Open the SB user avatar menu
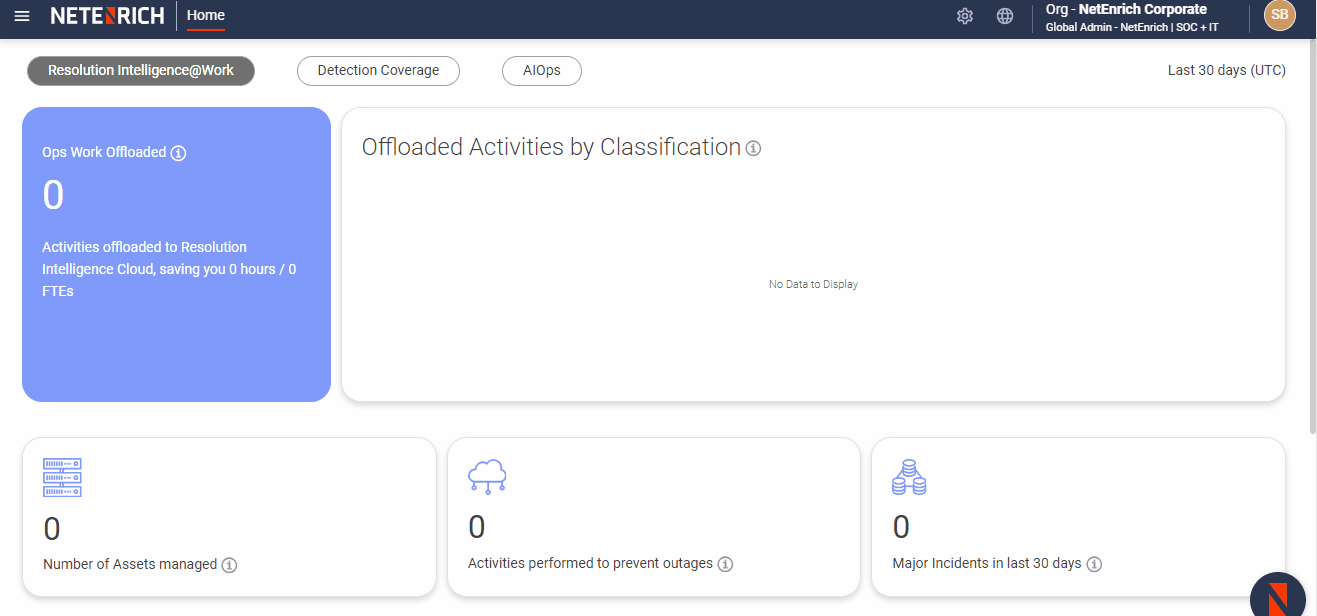The width and height of the screenshot is (1317, 616). (1279, 15)
